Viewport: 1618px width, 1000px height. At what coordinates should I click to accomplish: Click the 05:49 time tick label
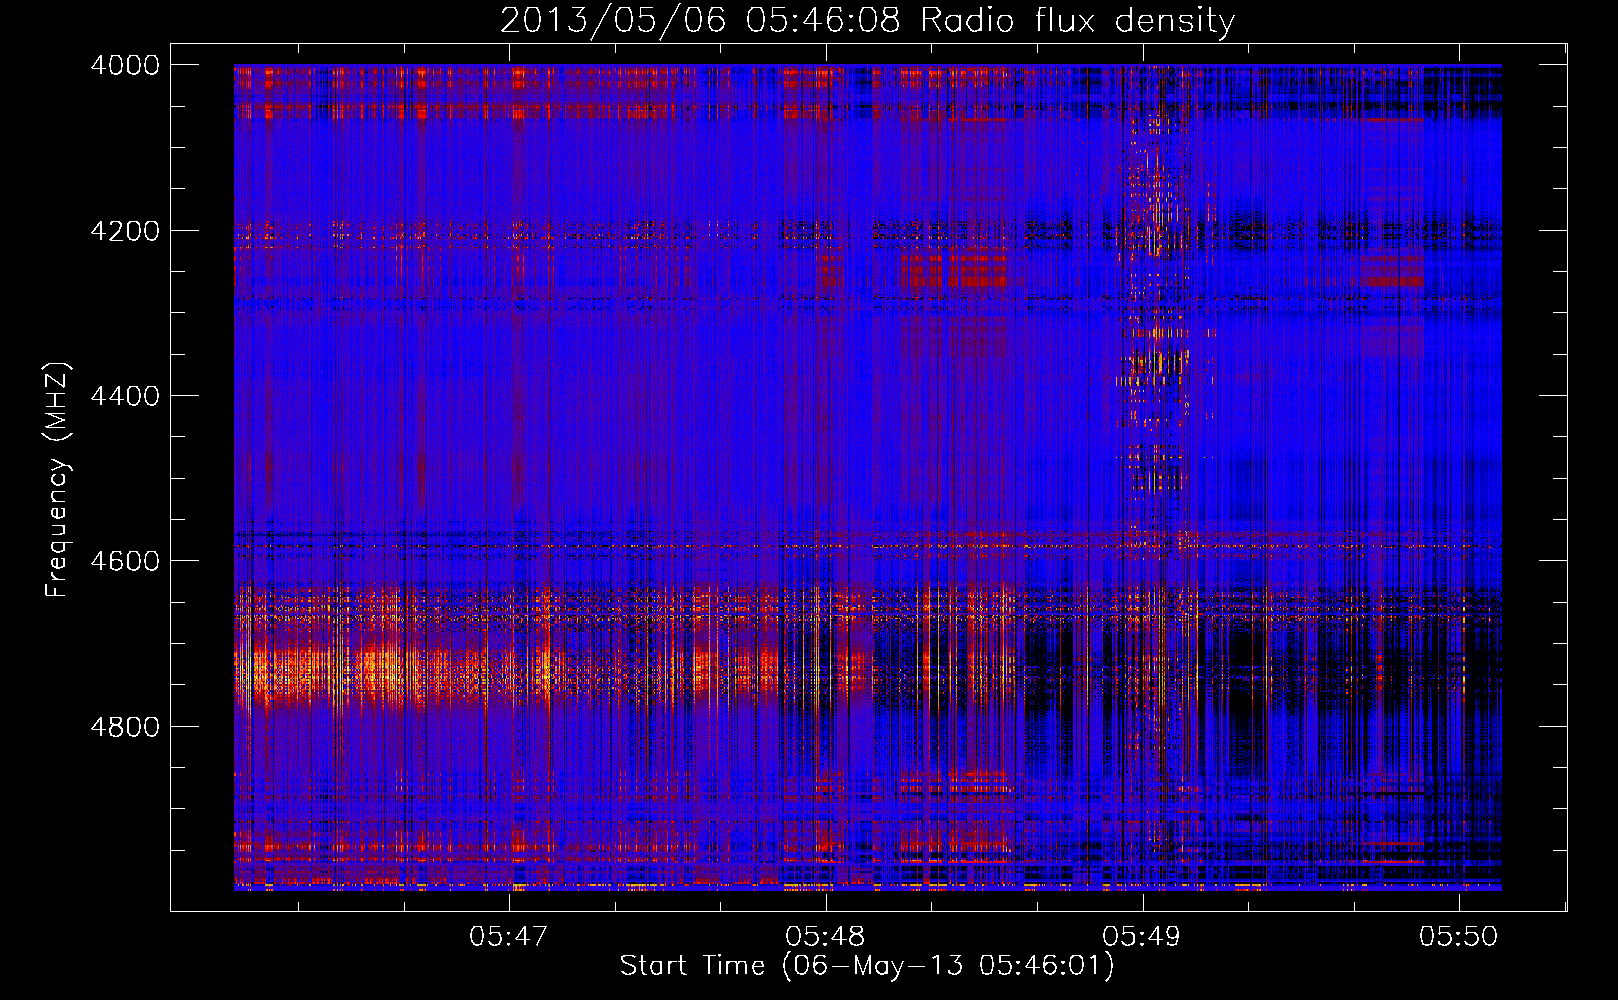(x=1142, y=936)
